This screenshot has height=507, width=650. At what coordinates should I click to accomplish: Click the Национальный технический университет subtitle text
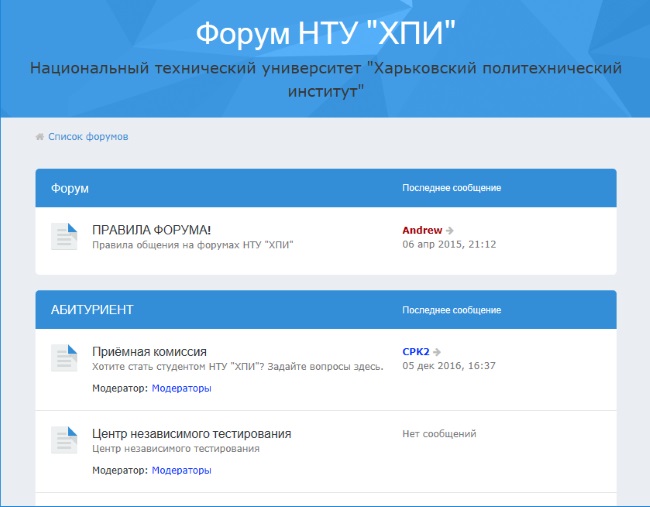coord(325,79)
